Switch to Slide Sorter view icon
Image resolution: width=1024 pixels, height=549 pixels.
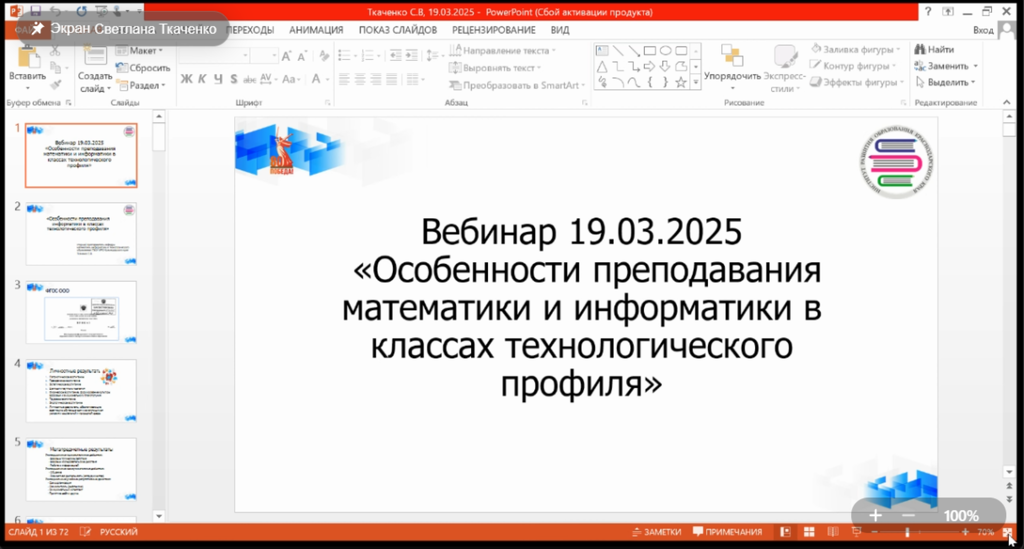coord(808,532)
